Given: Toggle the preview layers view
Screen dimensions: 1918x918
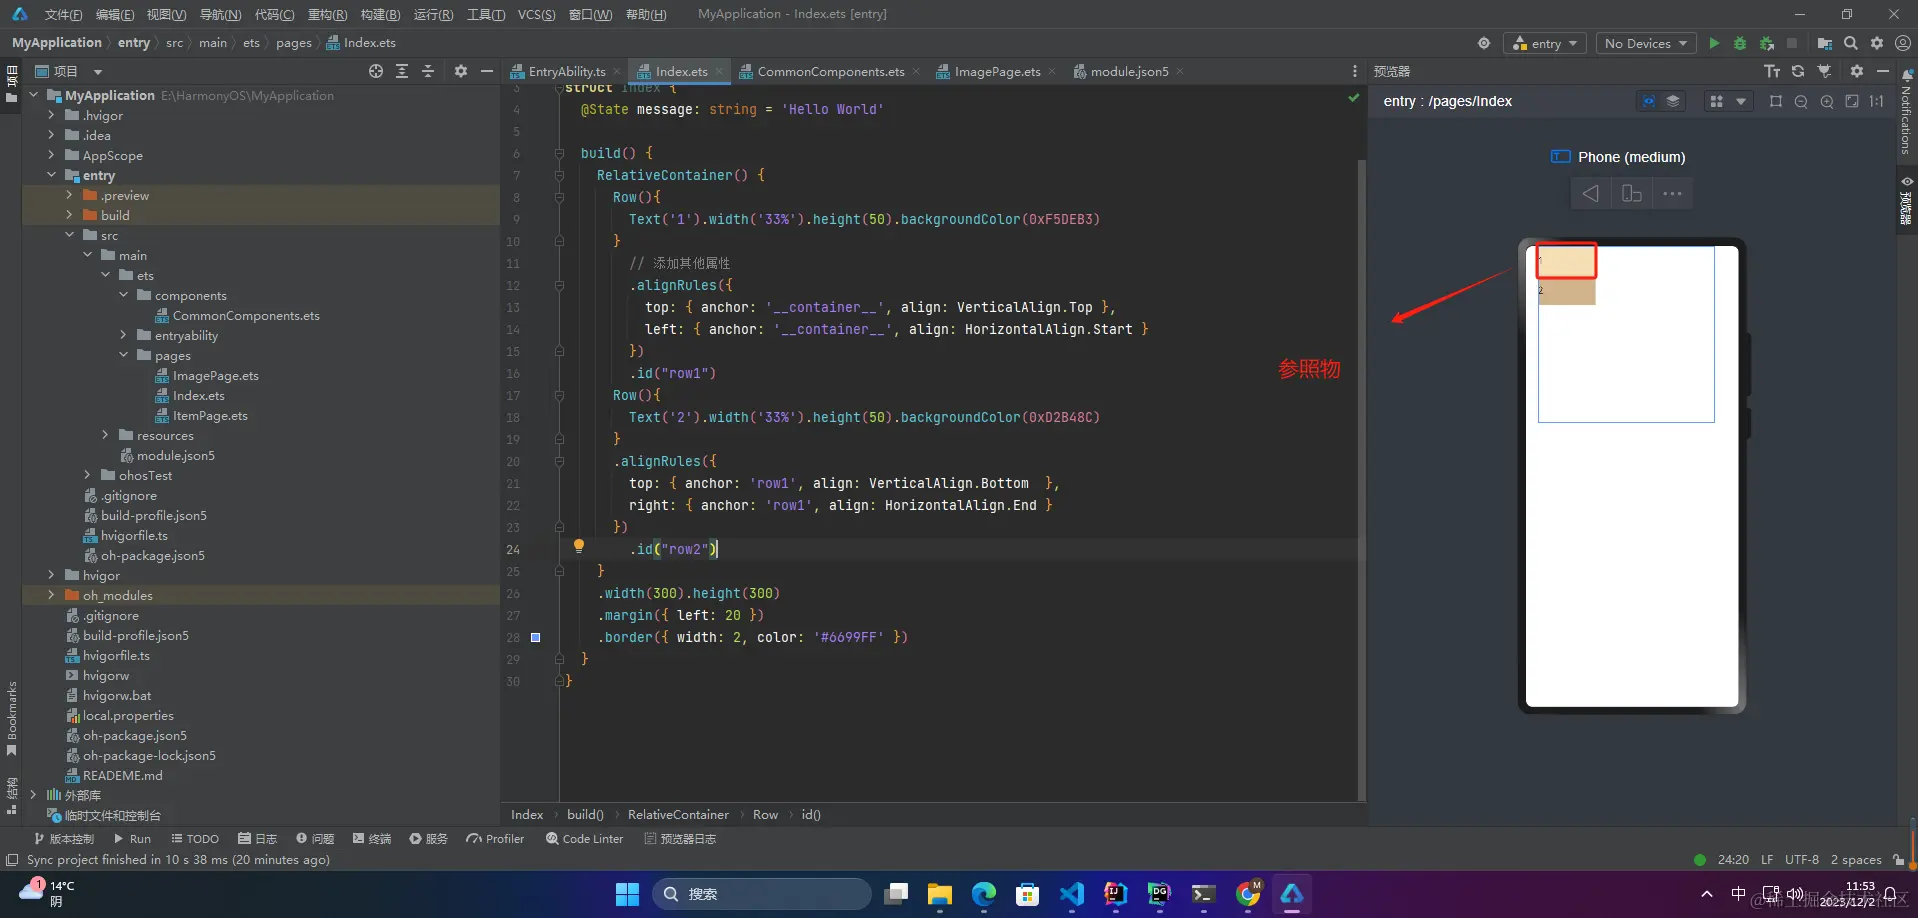Looking at the screenshot, I should (1673, 101).
